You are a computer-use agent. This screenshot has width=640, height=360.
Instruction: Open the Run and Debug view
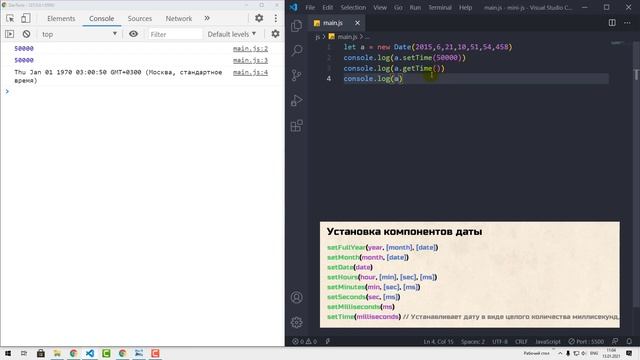[297, 100]
